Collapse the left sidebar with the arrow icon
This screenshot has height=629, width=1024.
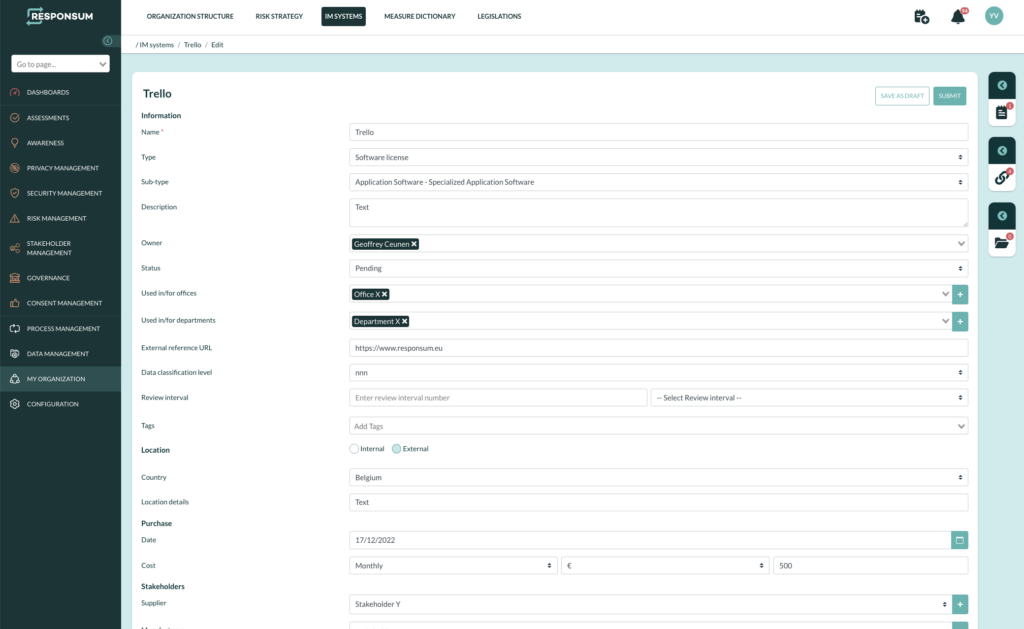108,41
